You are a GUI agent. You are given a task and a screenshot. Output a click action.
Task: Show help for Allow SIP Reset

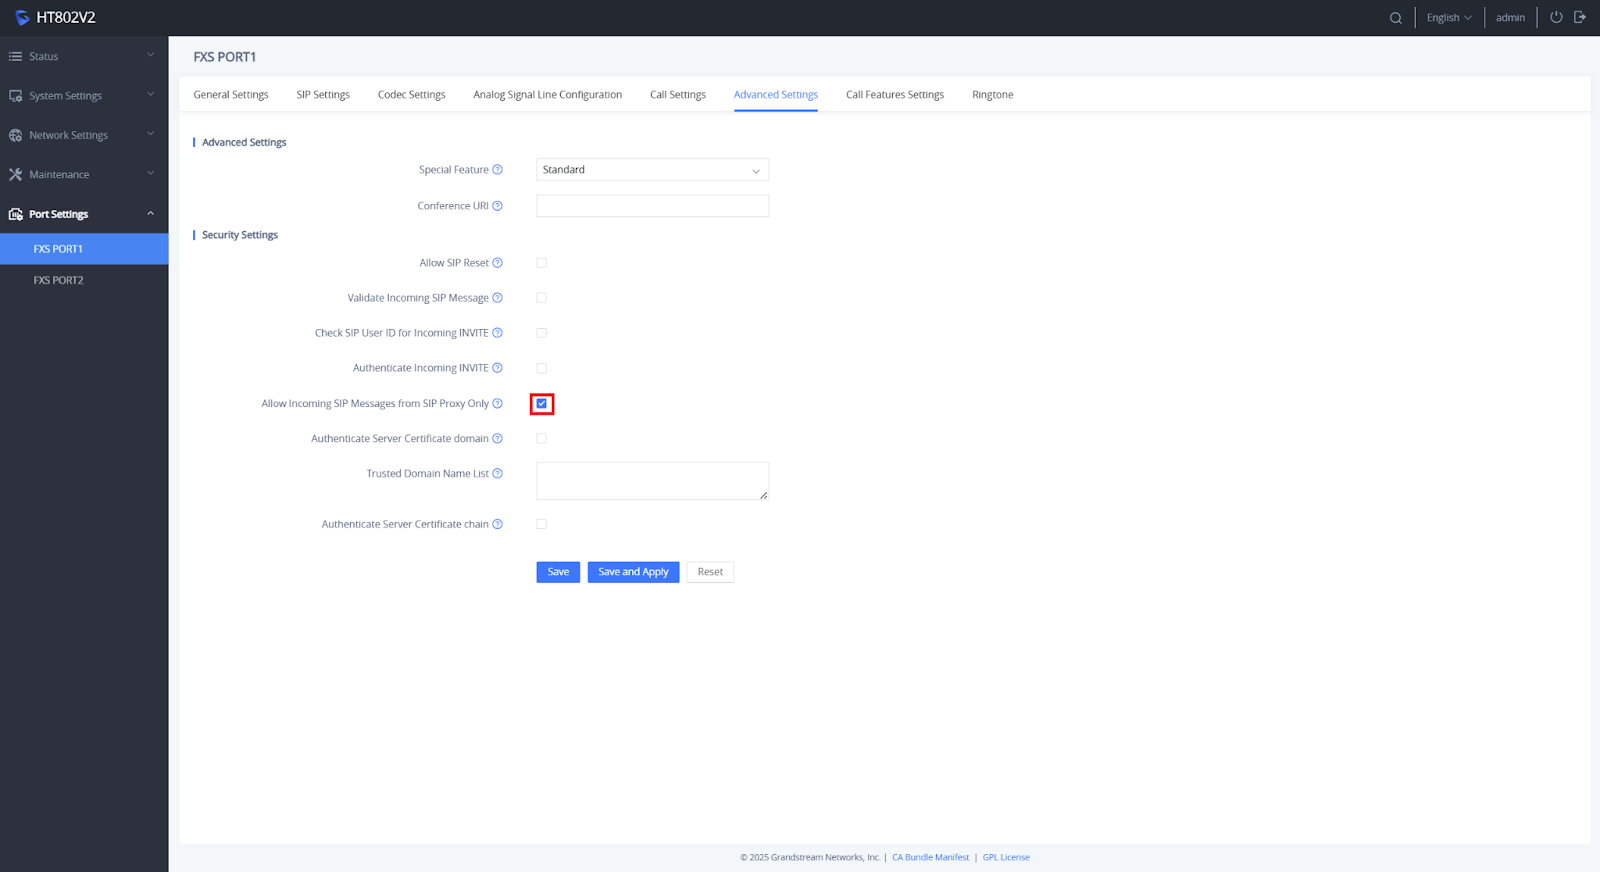point(497,263)
